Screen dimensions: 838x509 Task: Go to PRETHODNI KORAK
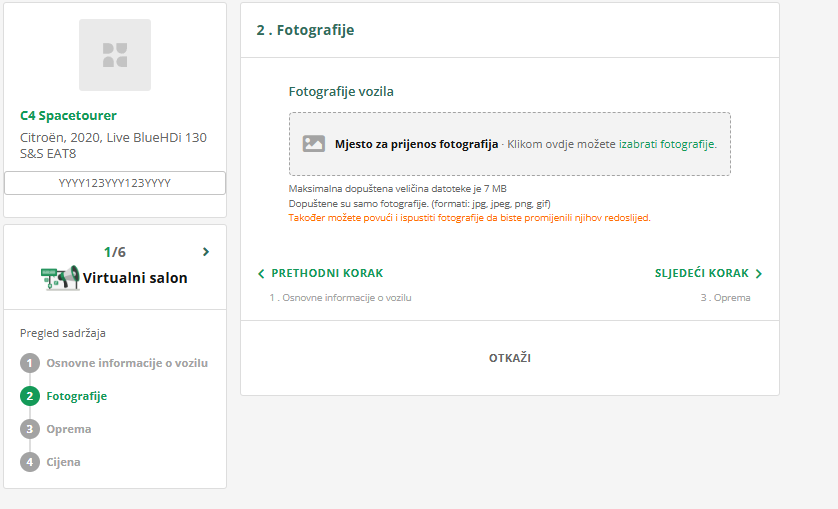point(327,273)
